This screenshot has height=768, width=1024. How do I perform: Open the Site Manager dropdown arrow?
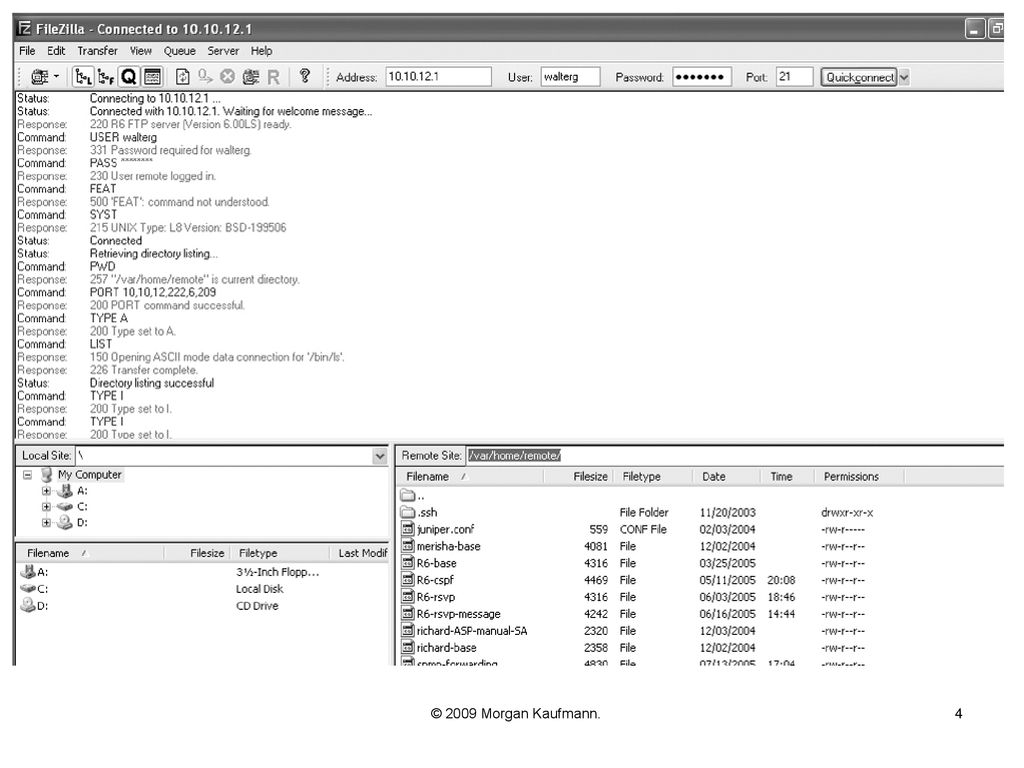pyautogui.click(x=57, y=76)
